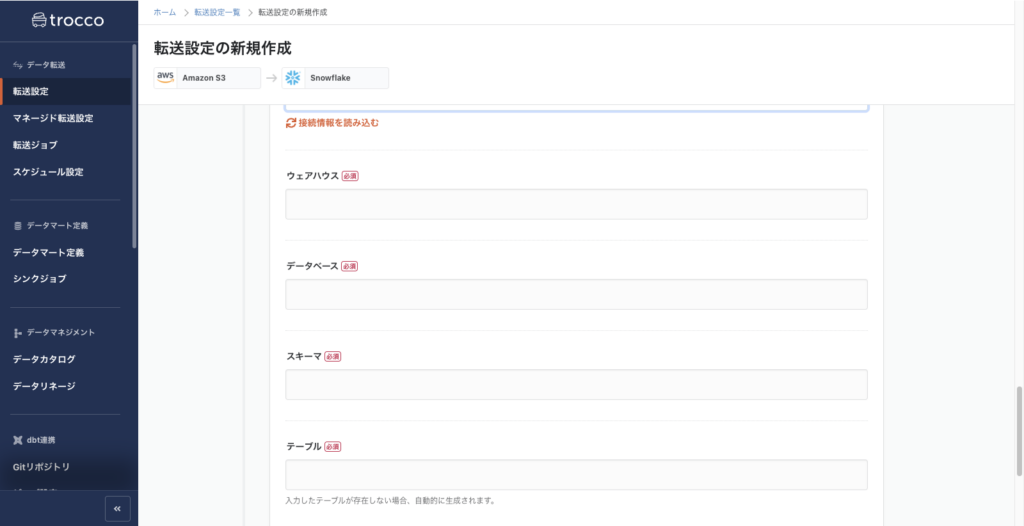Click ホーム breadcrumb link
1024x526 pixels.
pyautogui.click(x=165, y=12)
